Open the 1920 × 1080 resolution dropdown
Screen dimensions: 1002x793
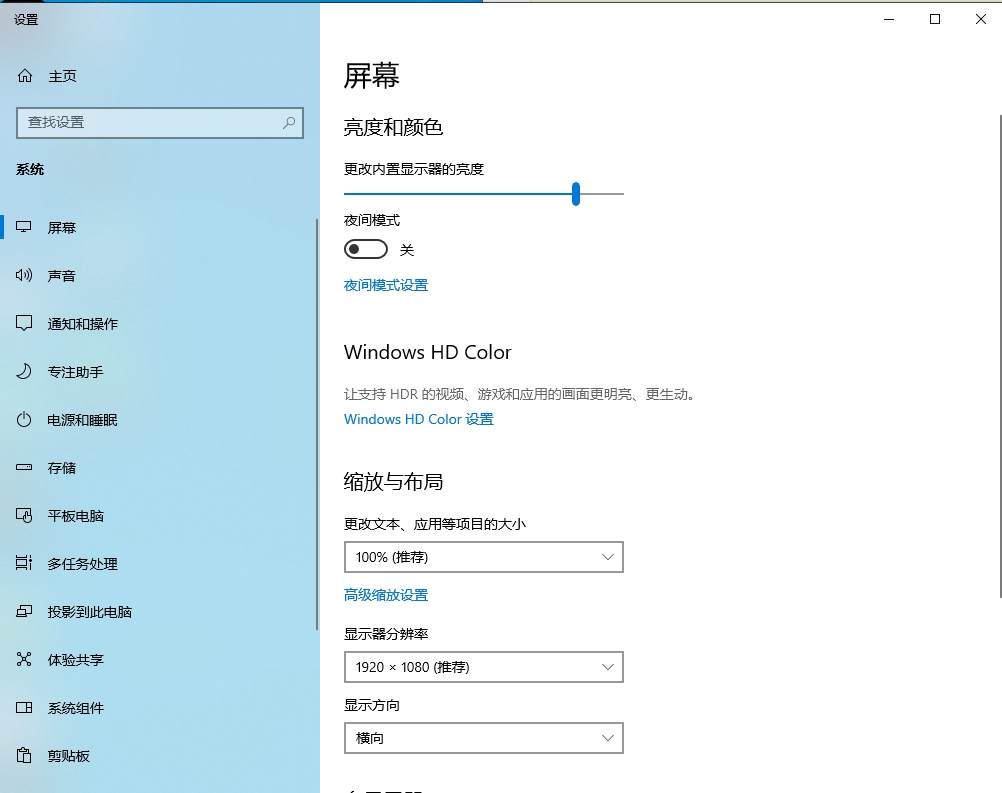pos(483,667)
